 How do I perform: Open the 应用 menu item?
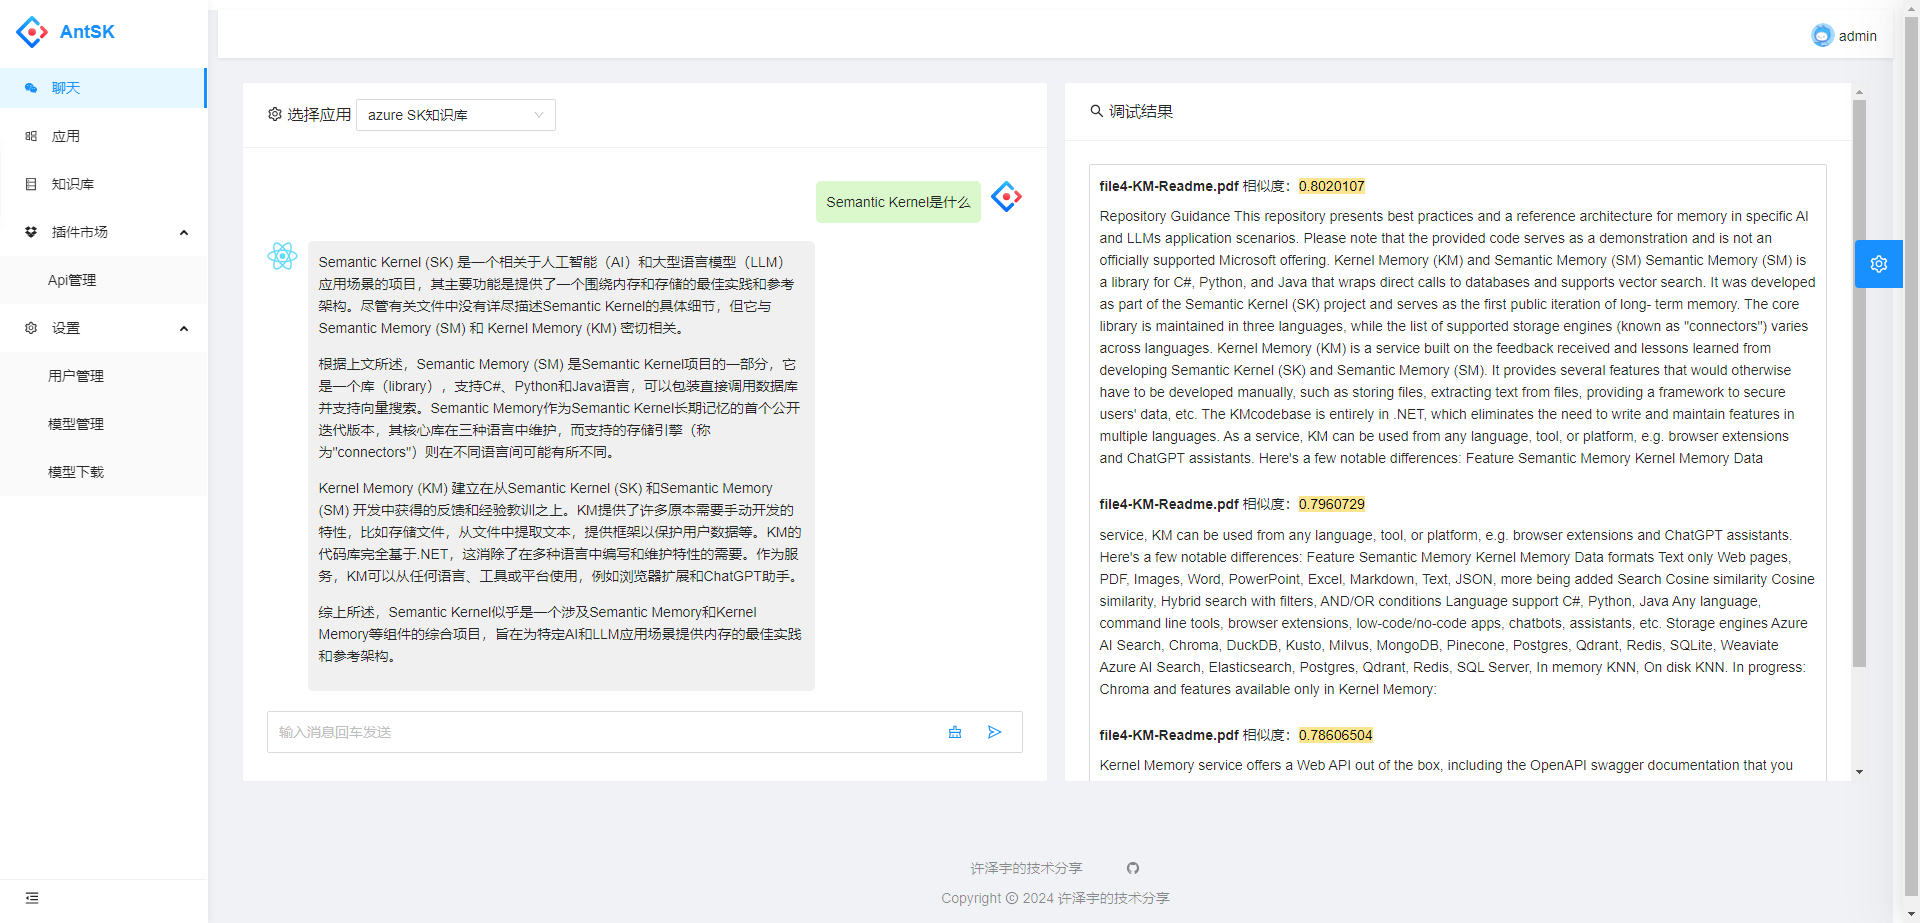pos(103,136)
